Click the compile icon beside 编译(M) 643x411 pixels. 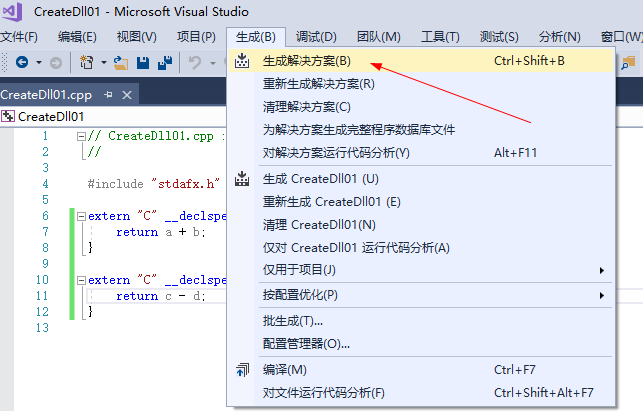(x=242, y=370)
